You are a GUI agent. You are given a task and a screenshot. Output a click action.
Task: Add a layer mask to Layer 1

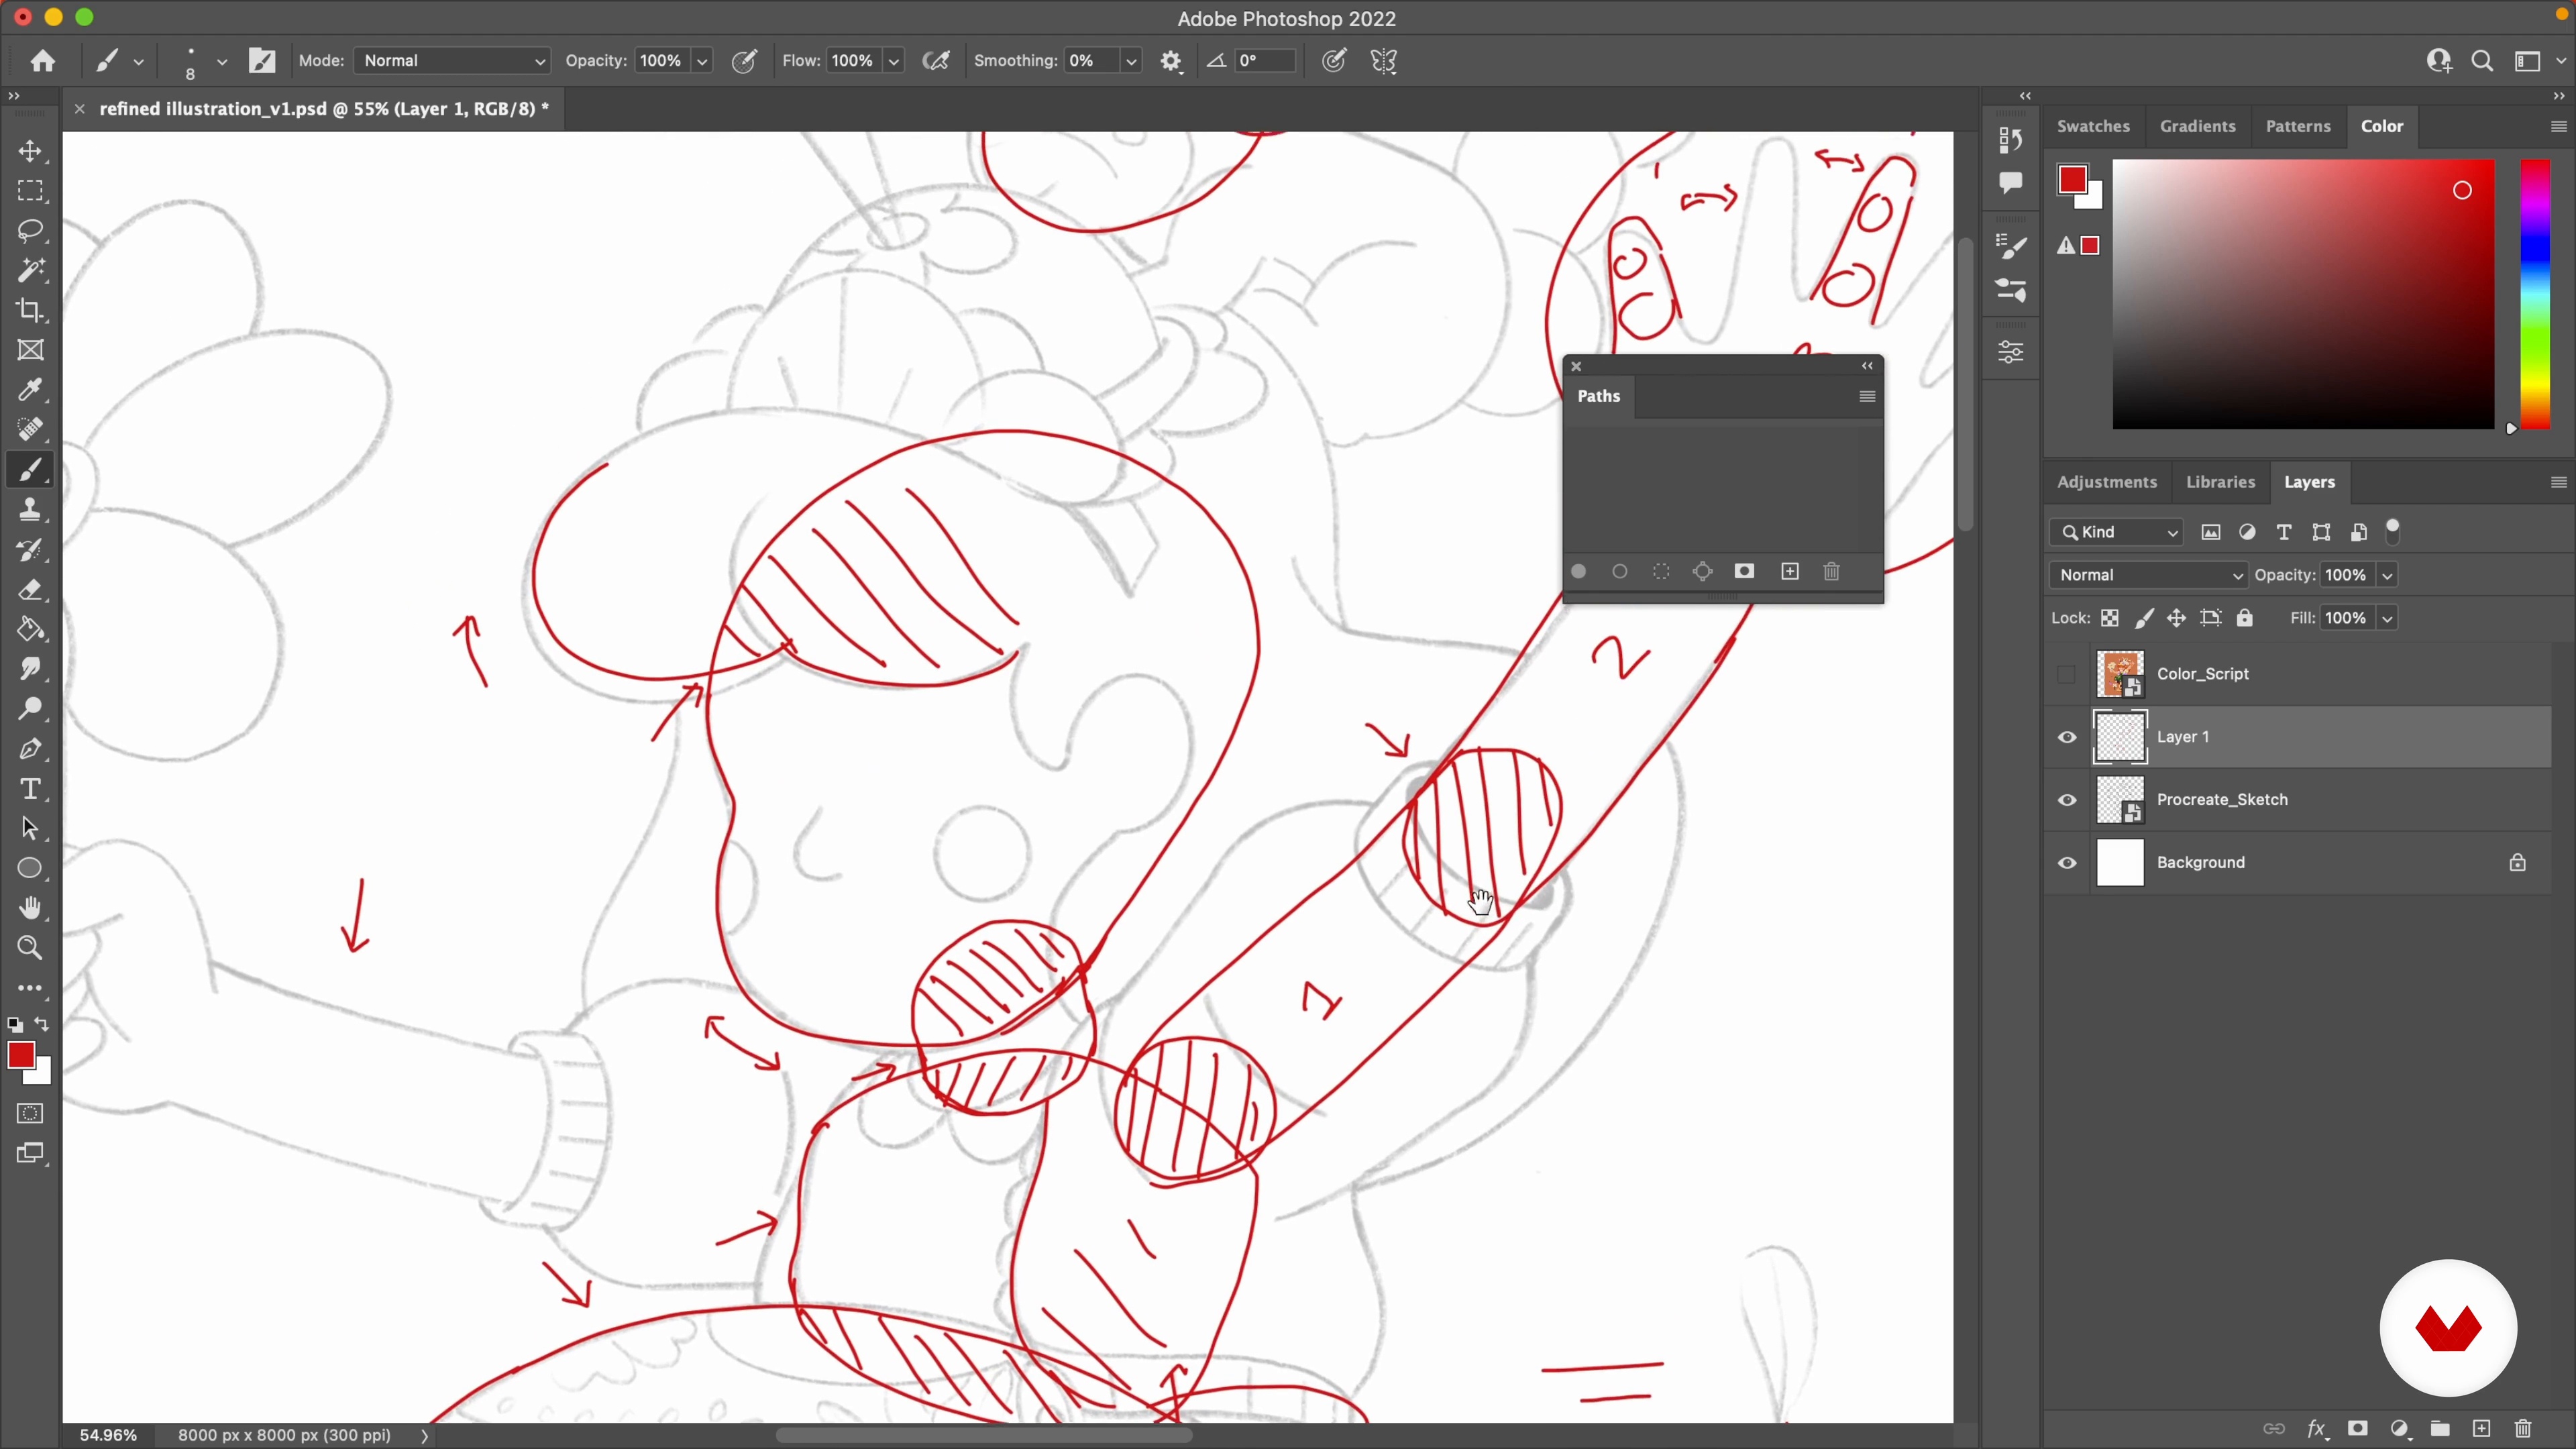pos(2358,1429)
